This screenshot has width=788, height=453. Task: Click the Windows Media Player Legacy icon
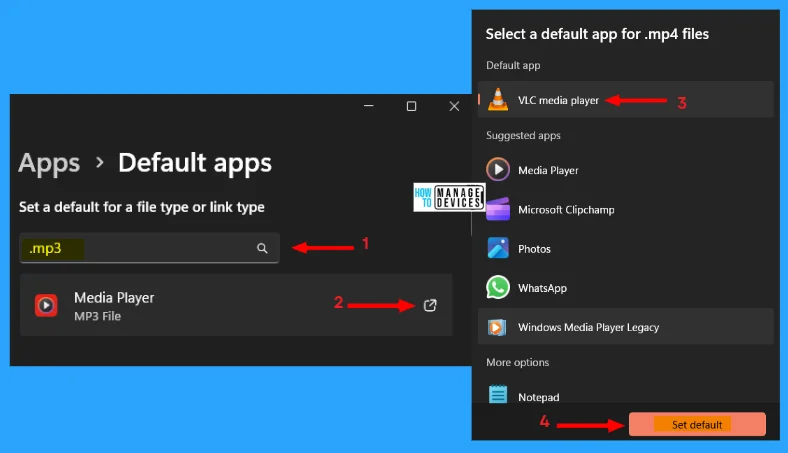[497, 327]
